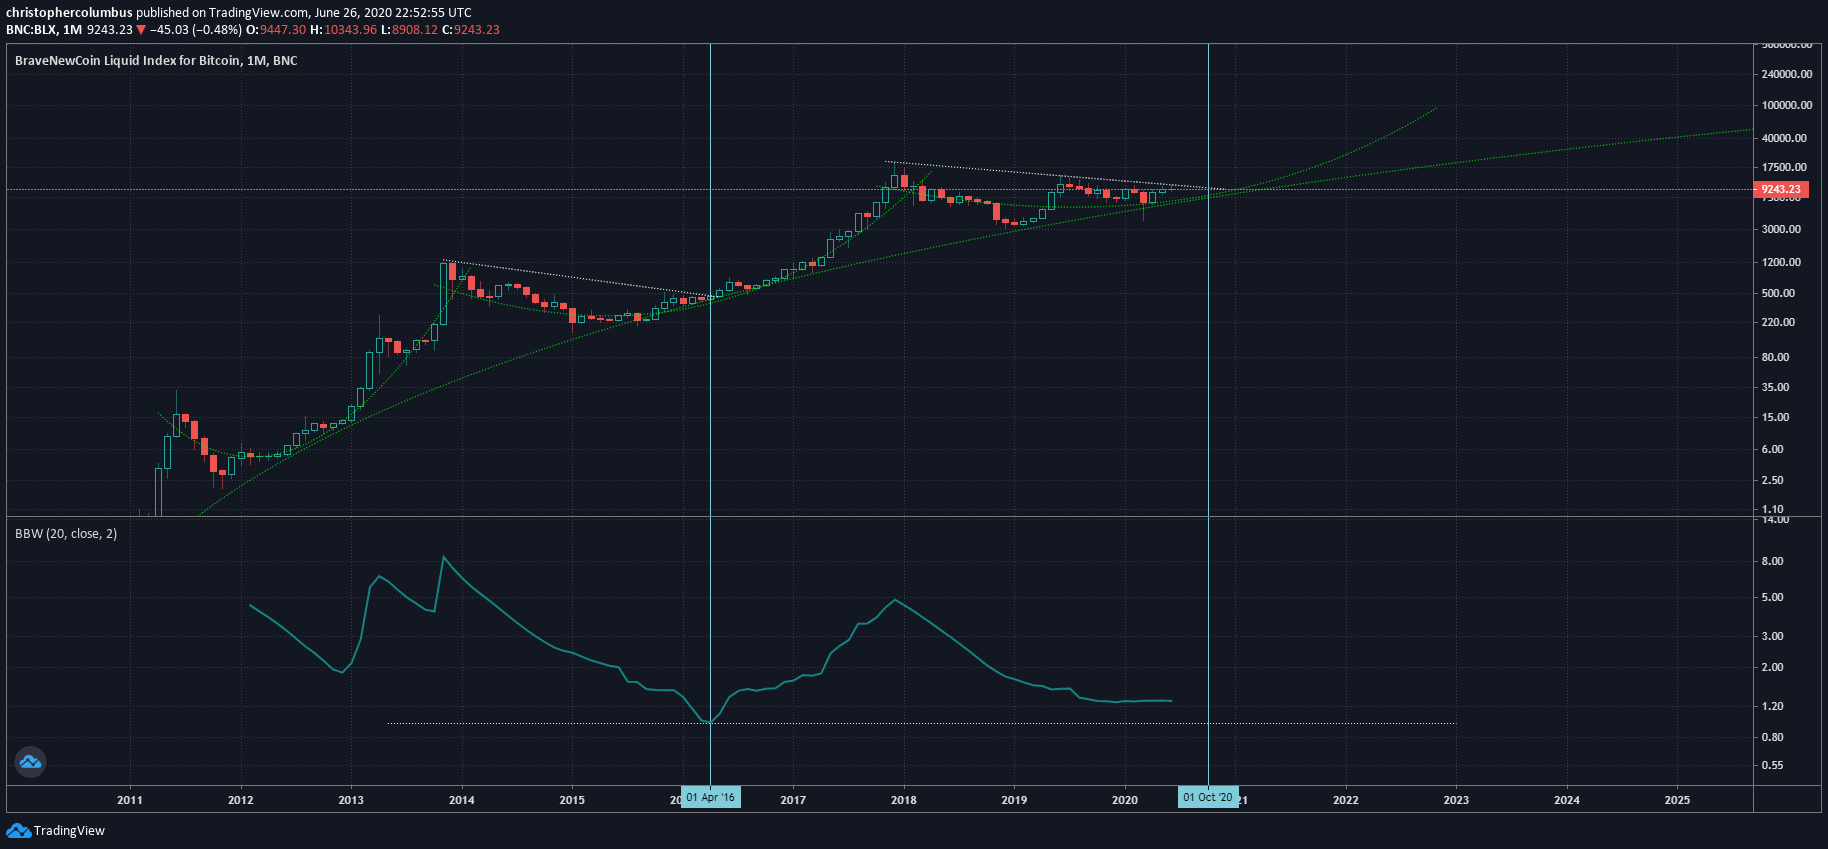Click the high value H:10343.96
This screenshot has height=849, width=1828.
[x=343, y=30]
